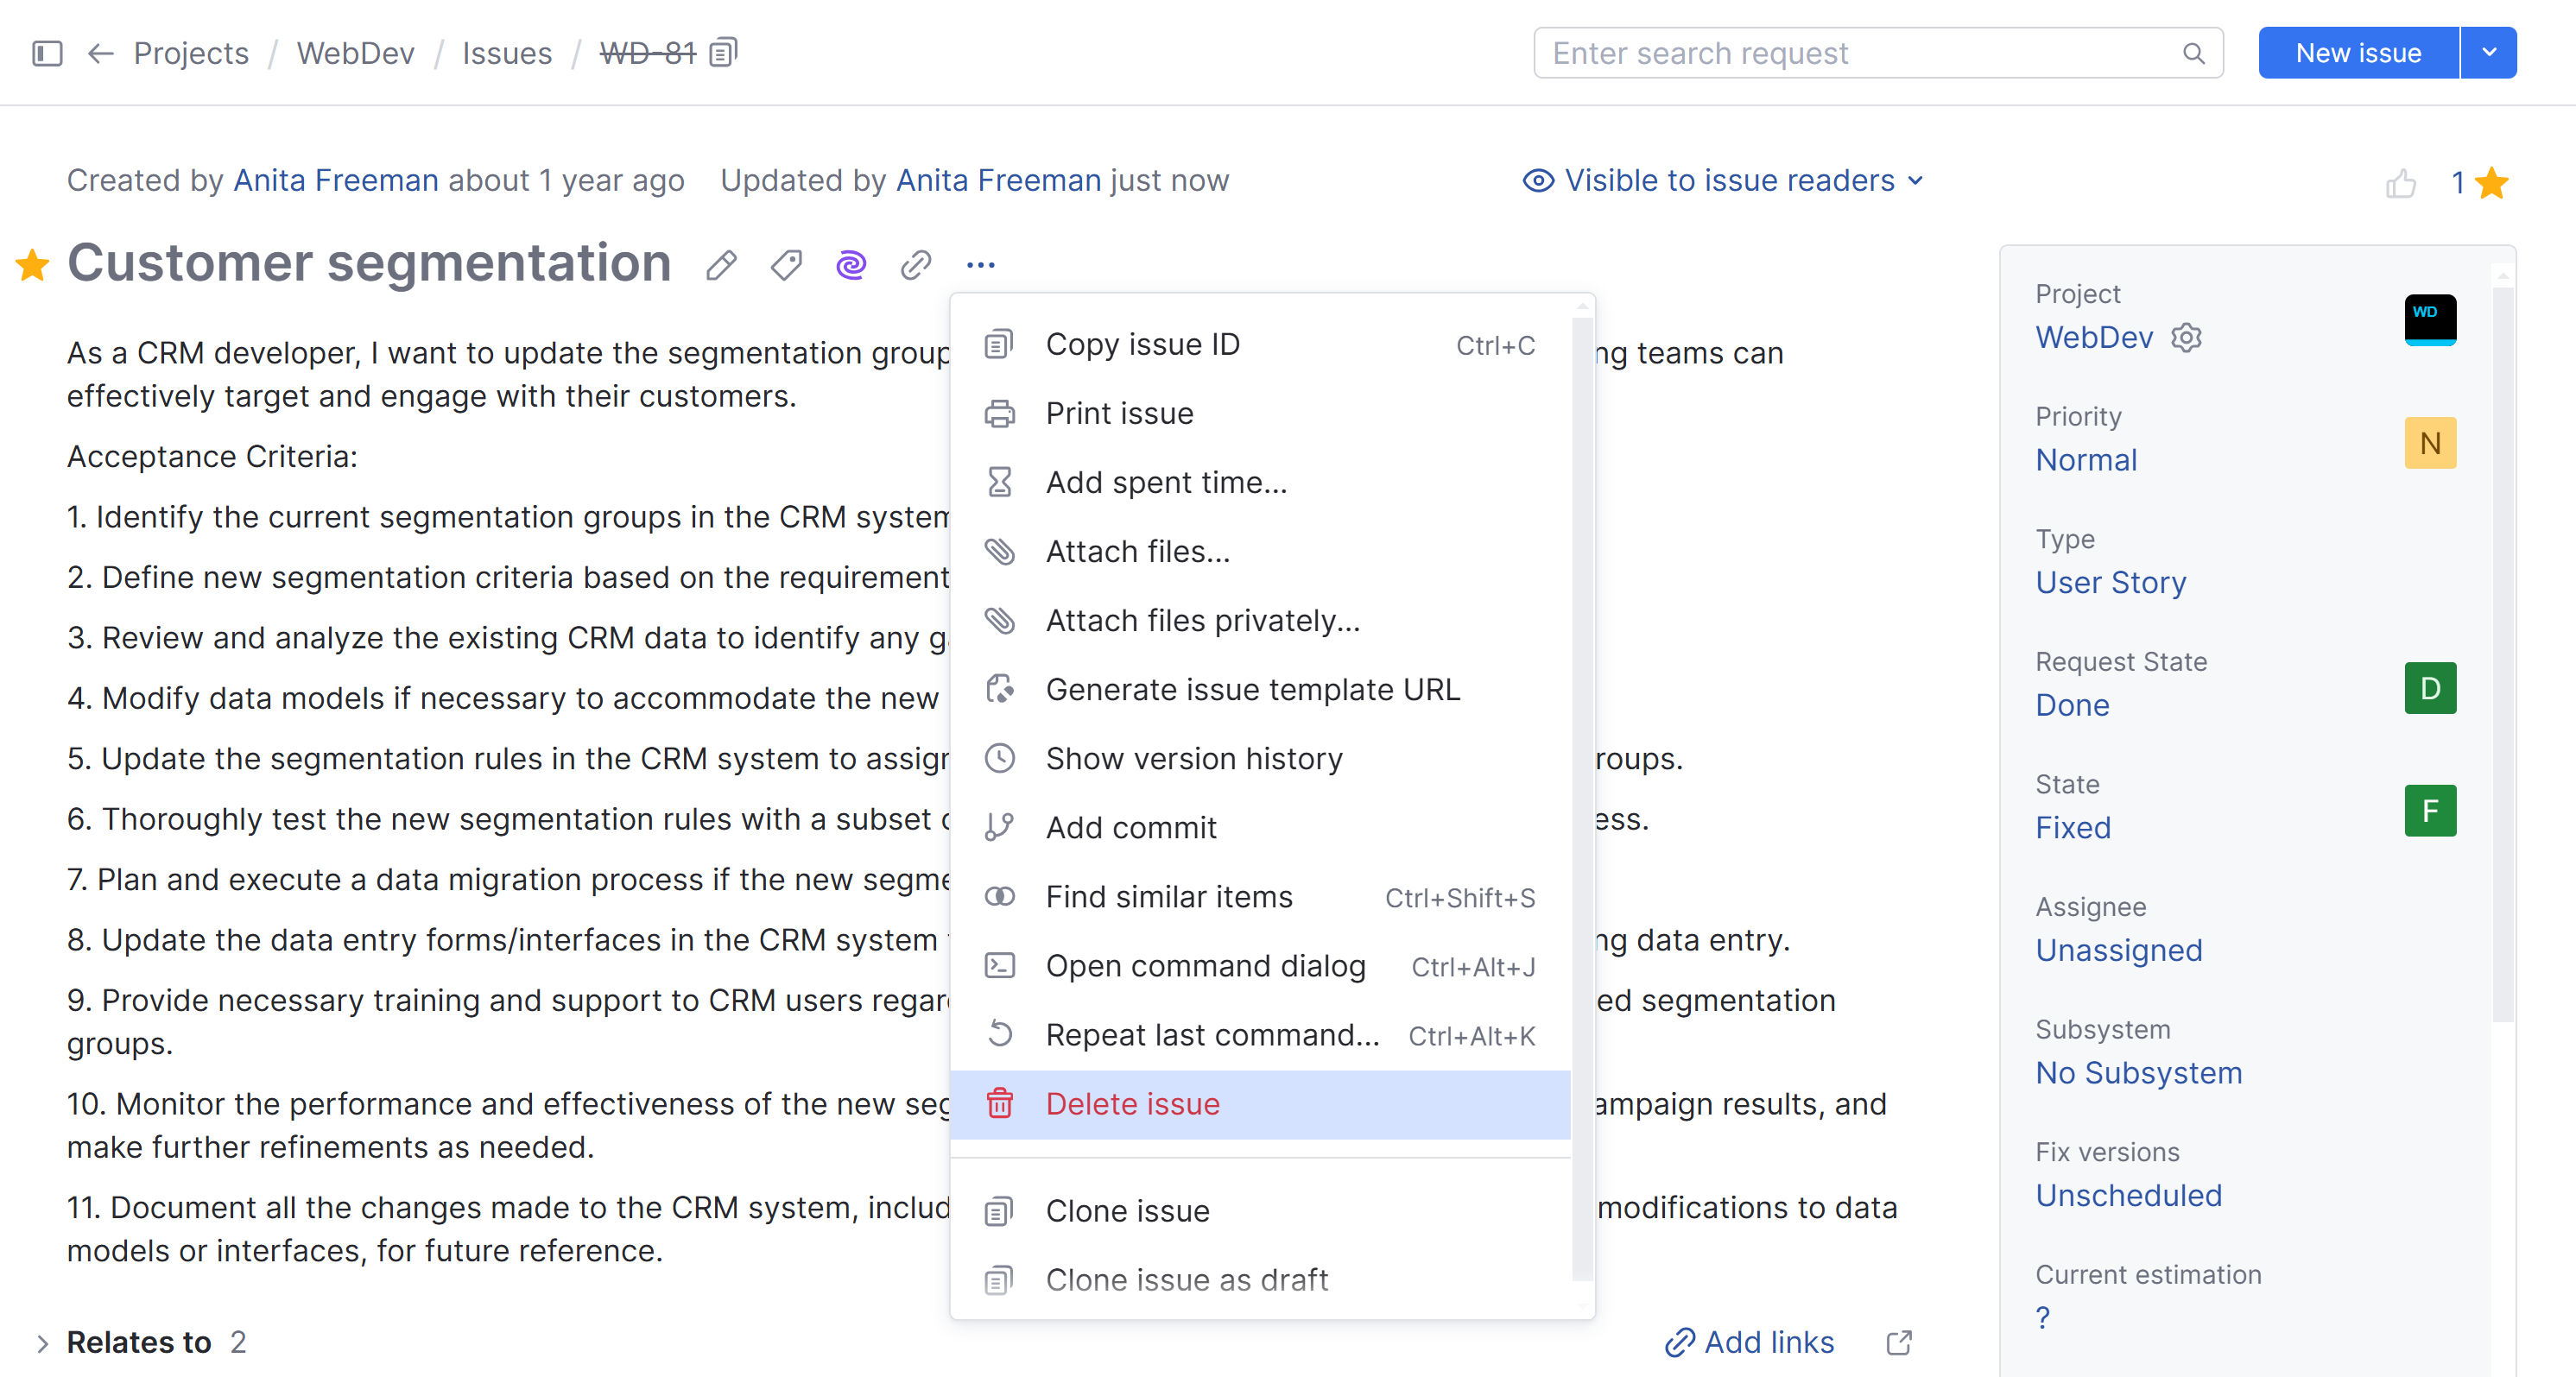Click the three-dots more actions icon
Viewport: 2576px width, 1377px height.
pos(980,265)
